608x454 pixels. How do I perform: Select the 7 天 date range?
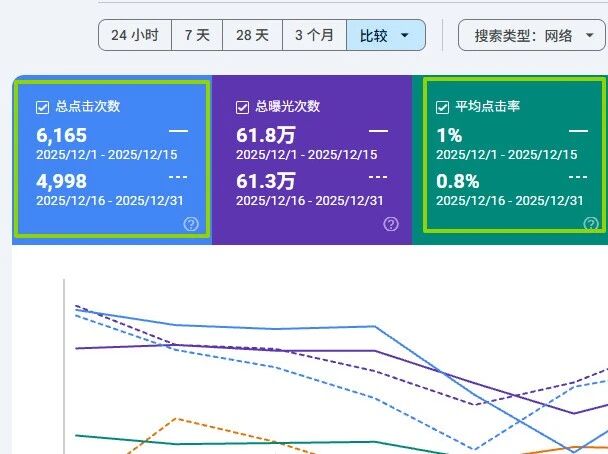[197, 35]
